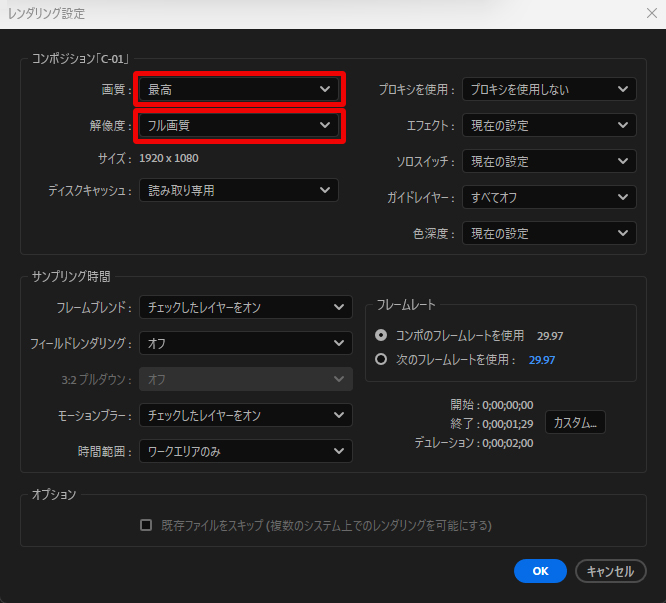Open the 色深度 (Color depth) dropdown
Screen dimensions: 666x603
pyautogui.click(x=548, y=233)
